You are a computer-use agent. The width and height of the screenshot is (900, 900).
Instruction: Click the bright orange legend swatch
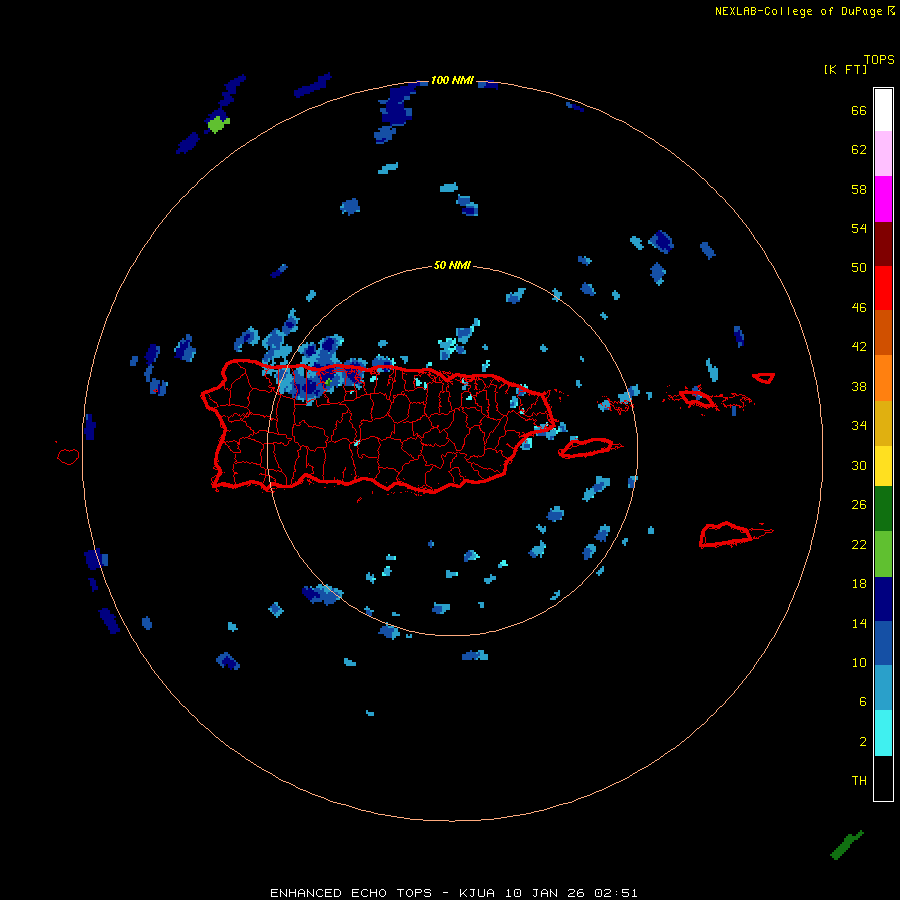pos(883,378)
